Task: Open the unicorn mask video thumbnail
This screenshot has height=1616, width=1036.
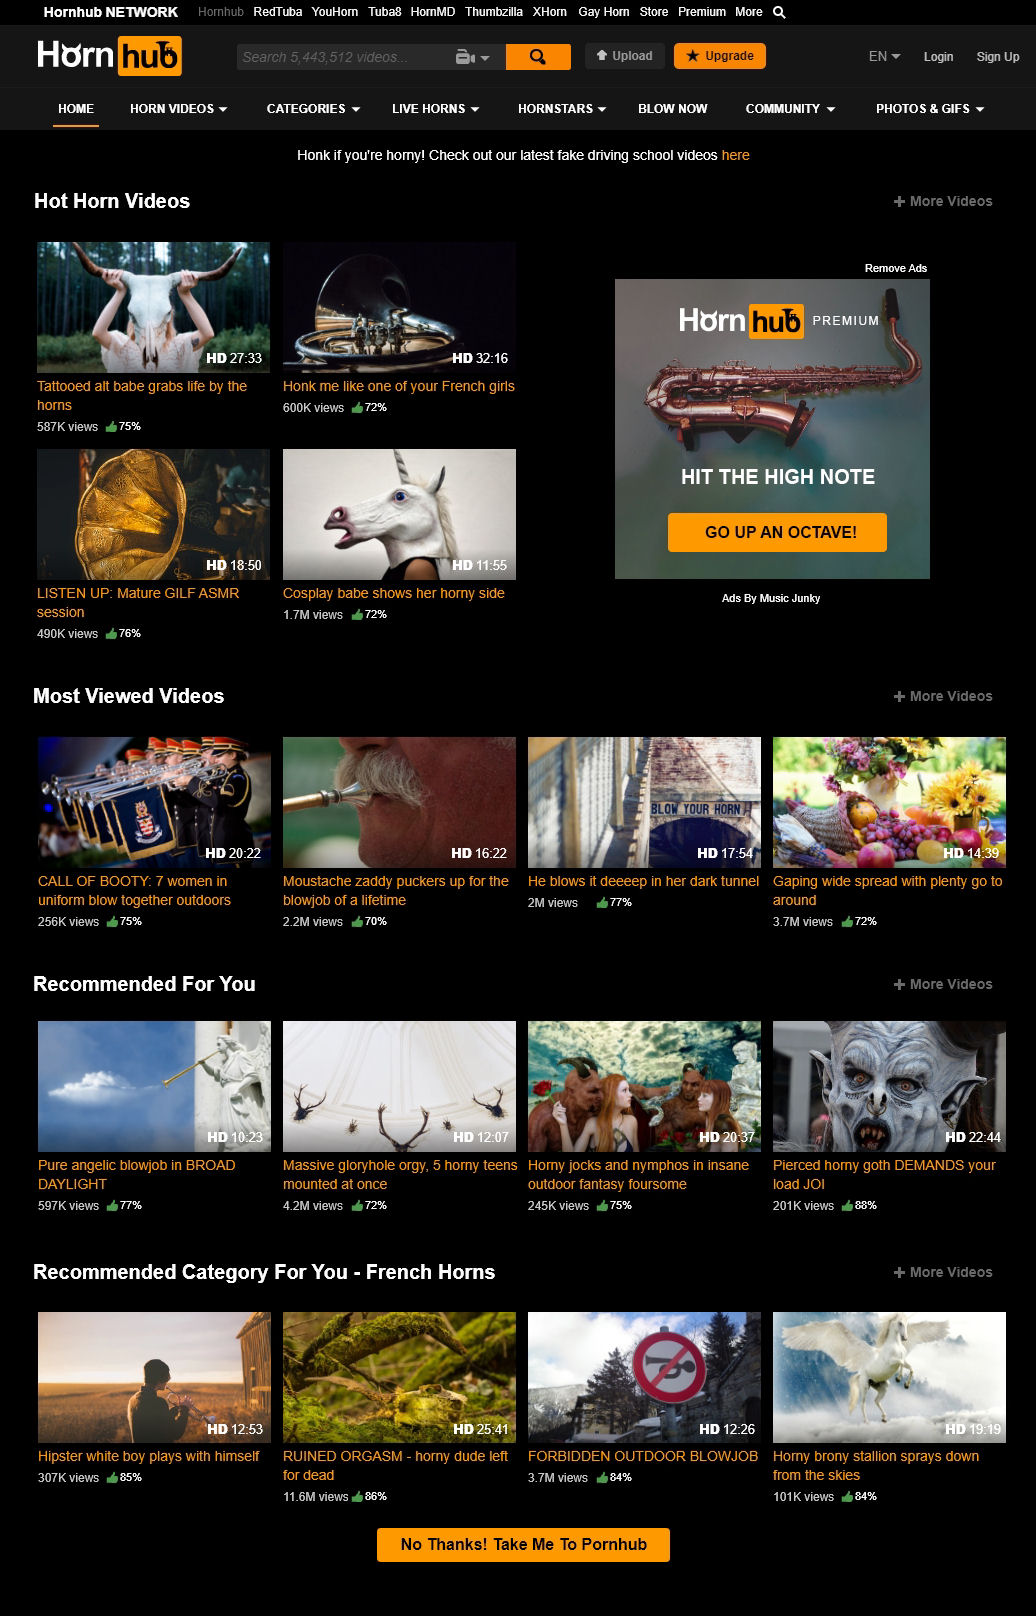Action: [x=399, y=514]
